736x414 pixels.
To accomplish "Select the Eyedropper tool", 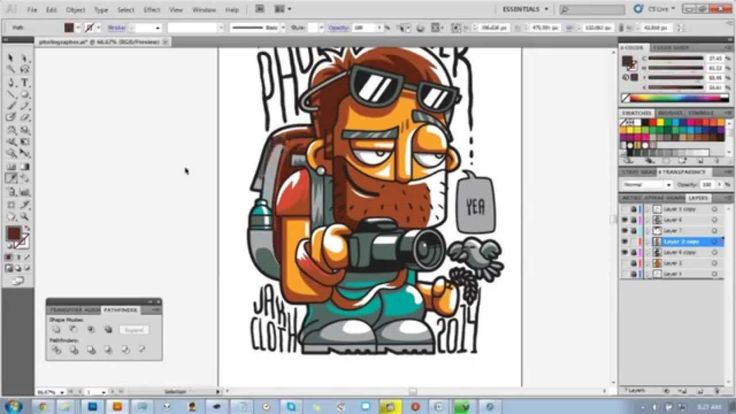I will coord(11,178).
